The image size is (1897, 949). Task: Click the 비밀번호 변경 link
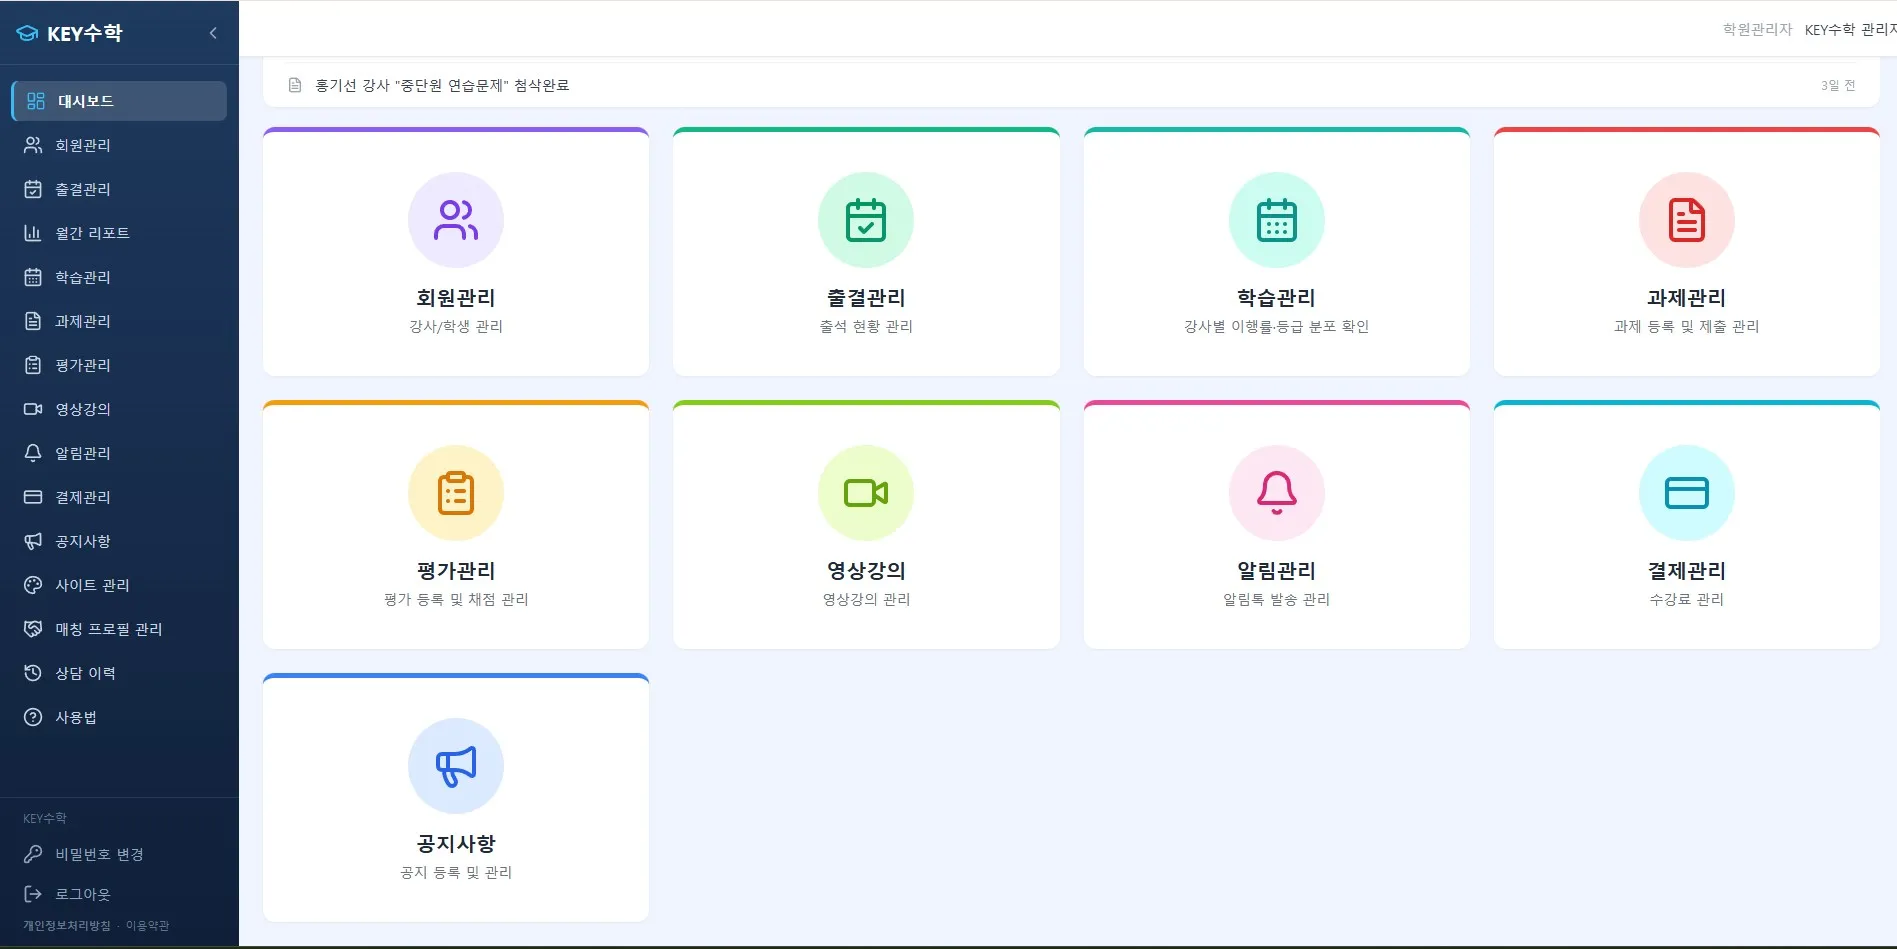99,854
